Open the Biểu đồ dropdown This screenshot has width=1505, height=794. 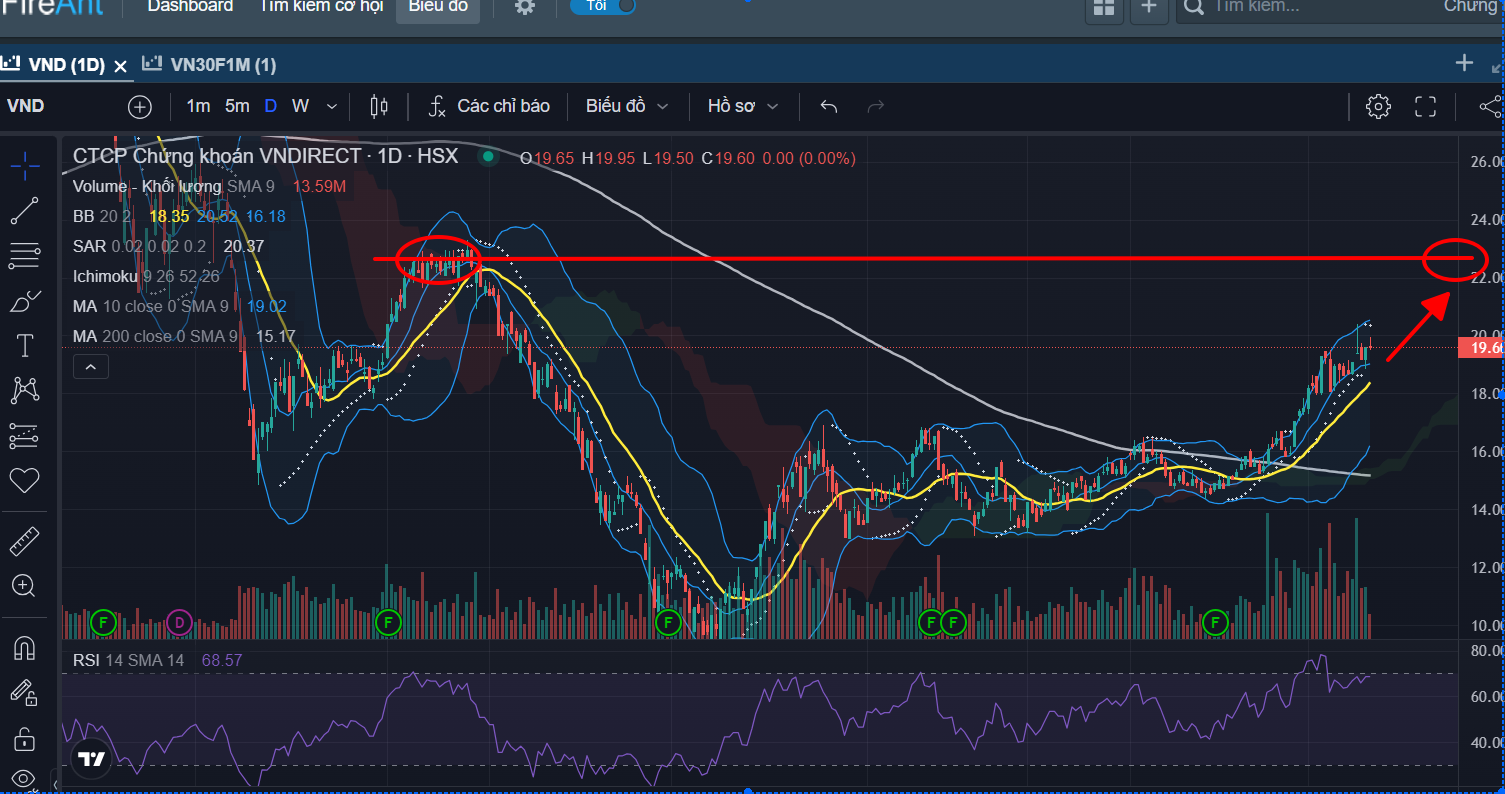pos(627,106)
